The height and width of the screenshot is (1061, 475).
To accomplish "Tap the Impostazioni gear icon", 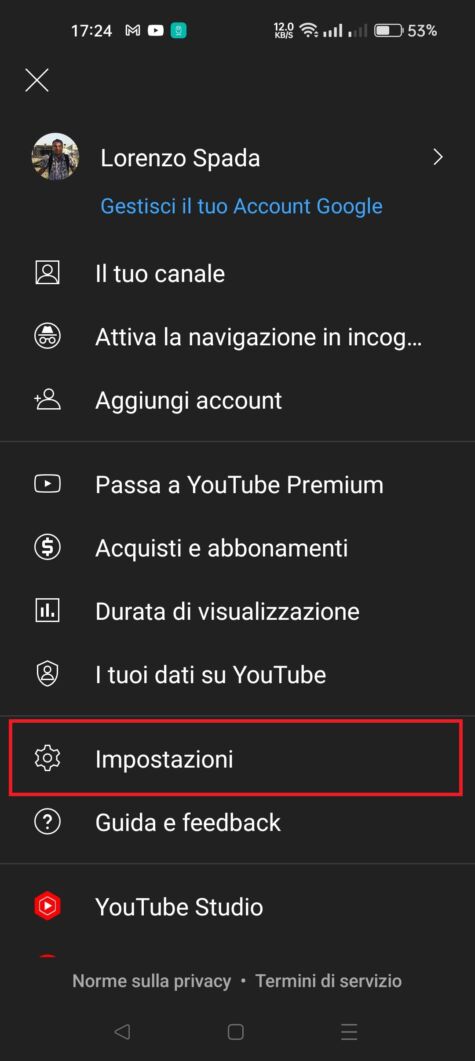I will click(47, 759).
